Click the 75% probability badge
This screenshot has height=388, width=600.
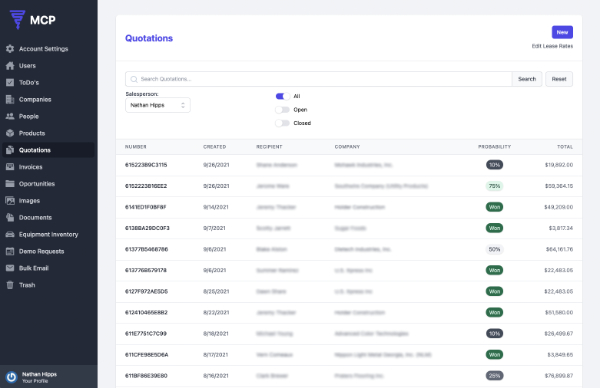point(494,186)
